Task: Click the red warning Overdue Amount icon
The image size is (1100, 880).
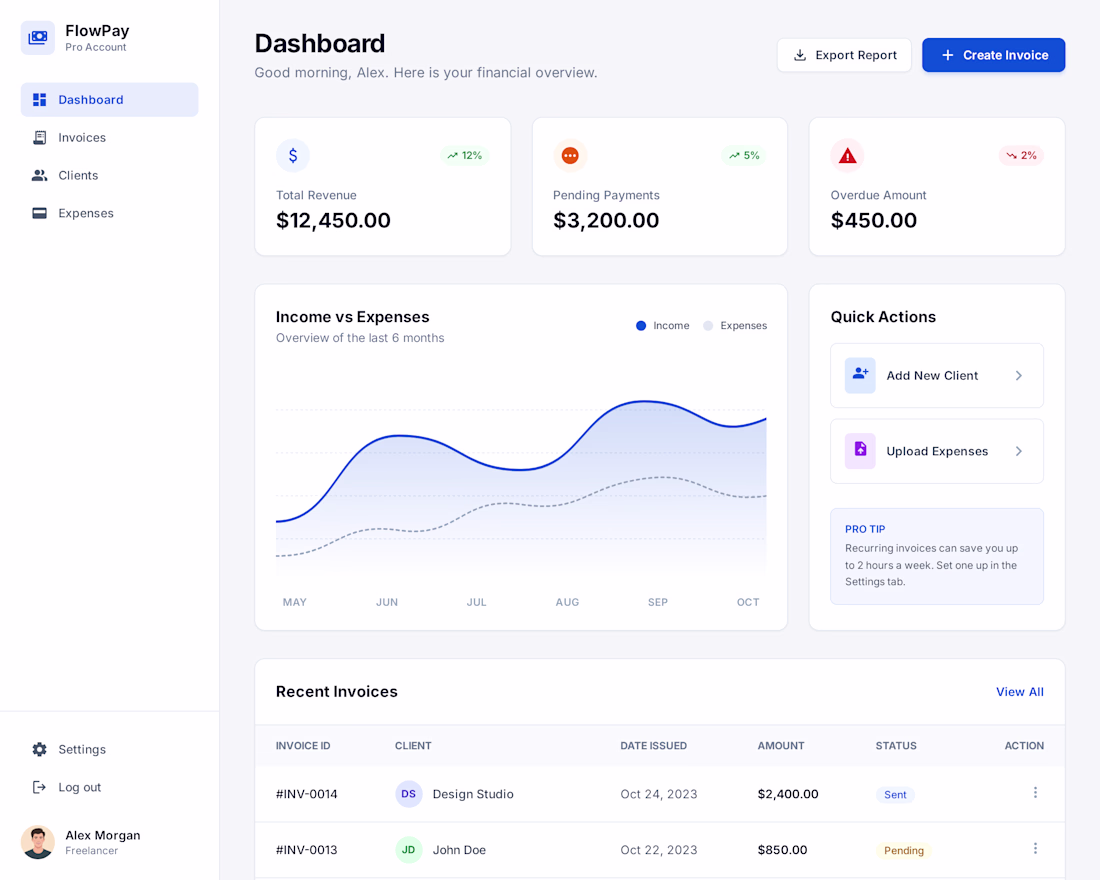Action: pos(847,155)
